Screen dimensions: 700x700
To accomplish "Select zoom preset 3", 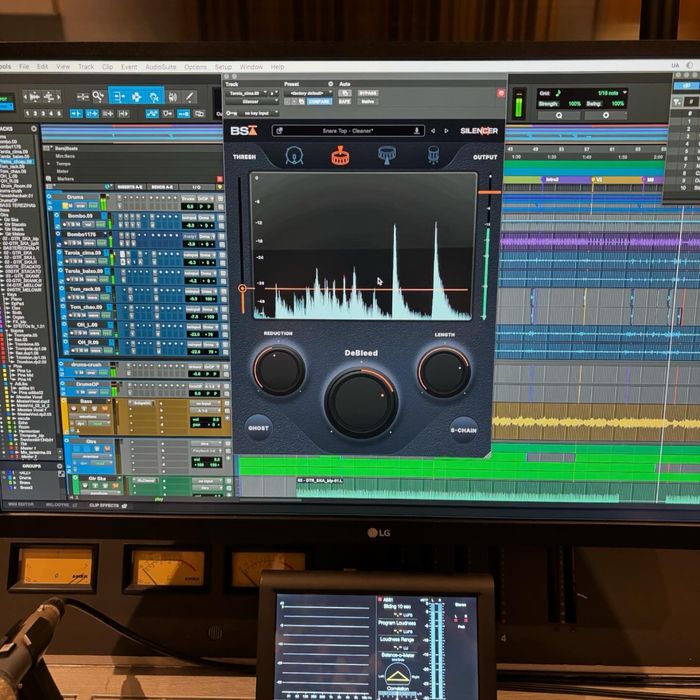I will tap(43, 113).
